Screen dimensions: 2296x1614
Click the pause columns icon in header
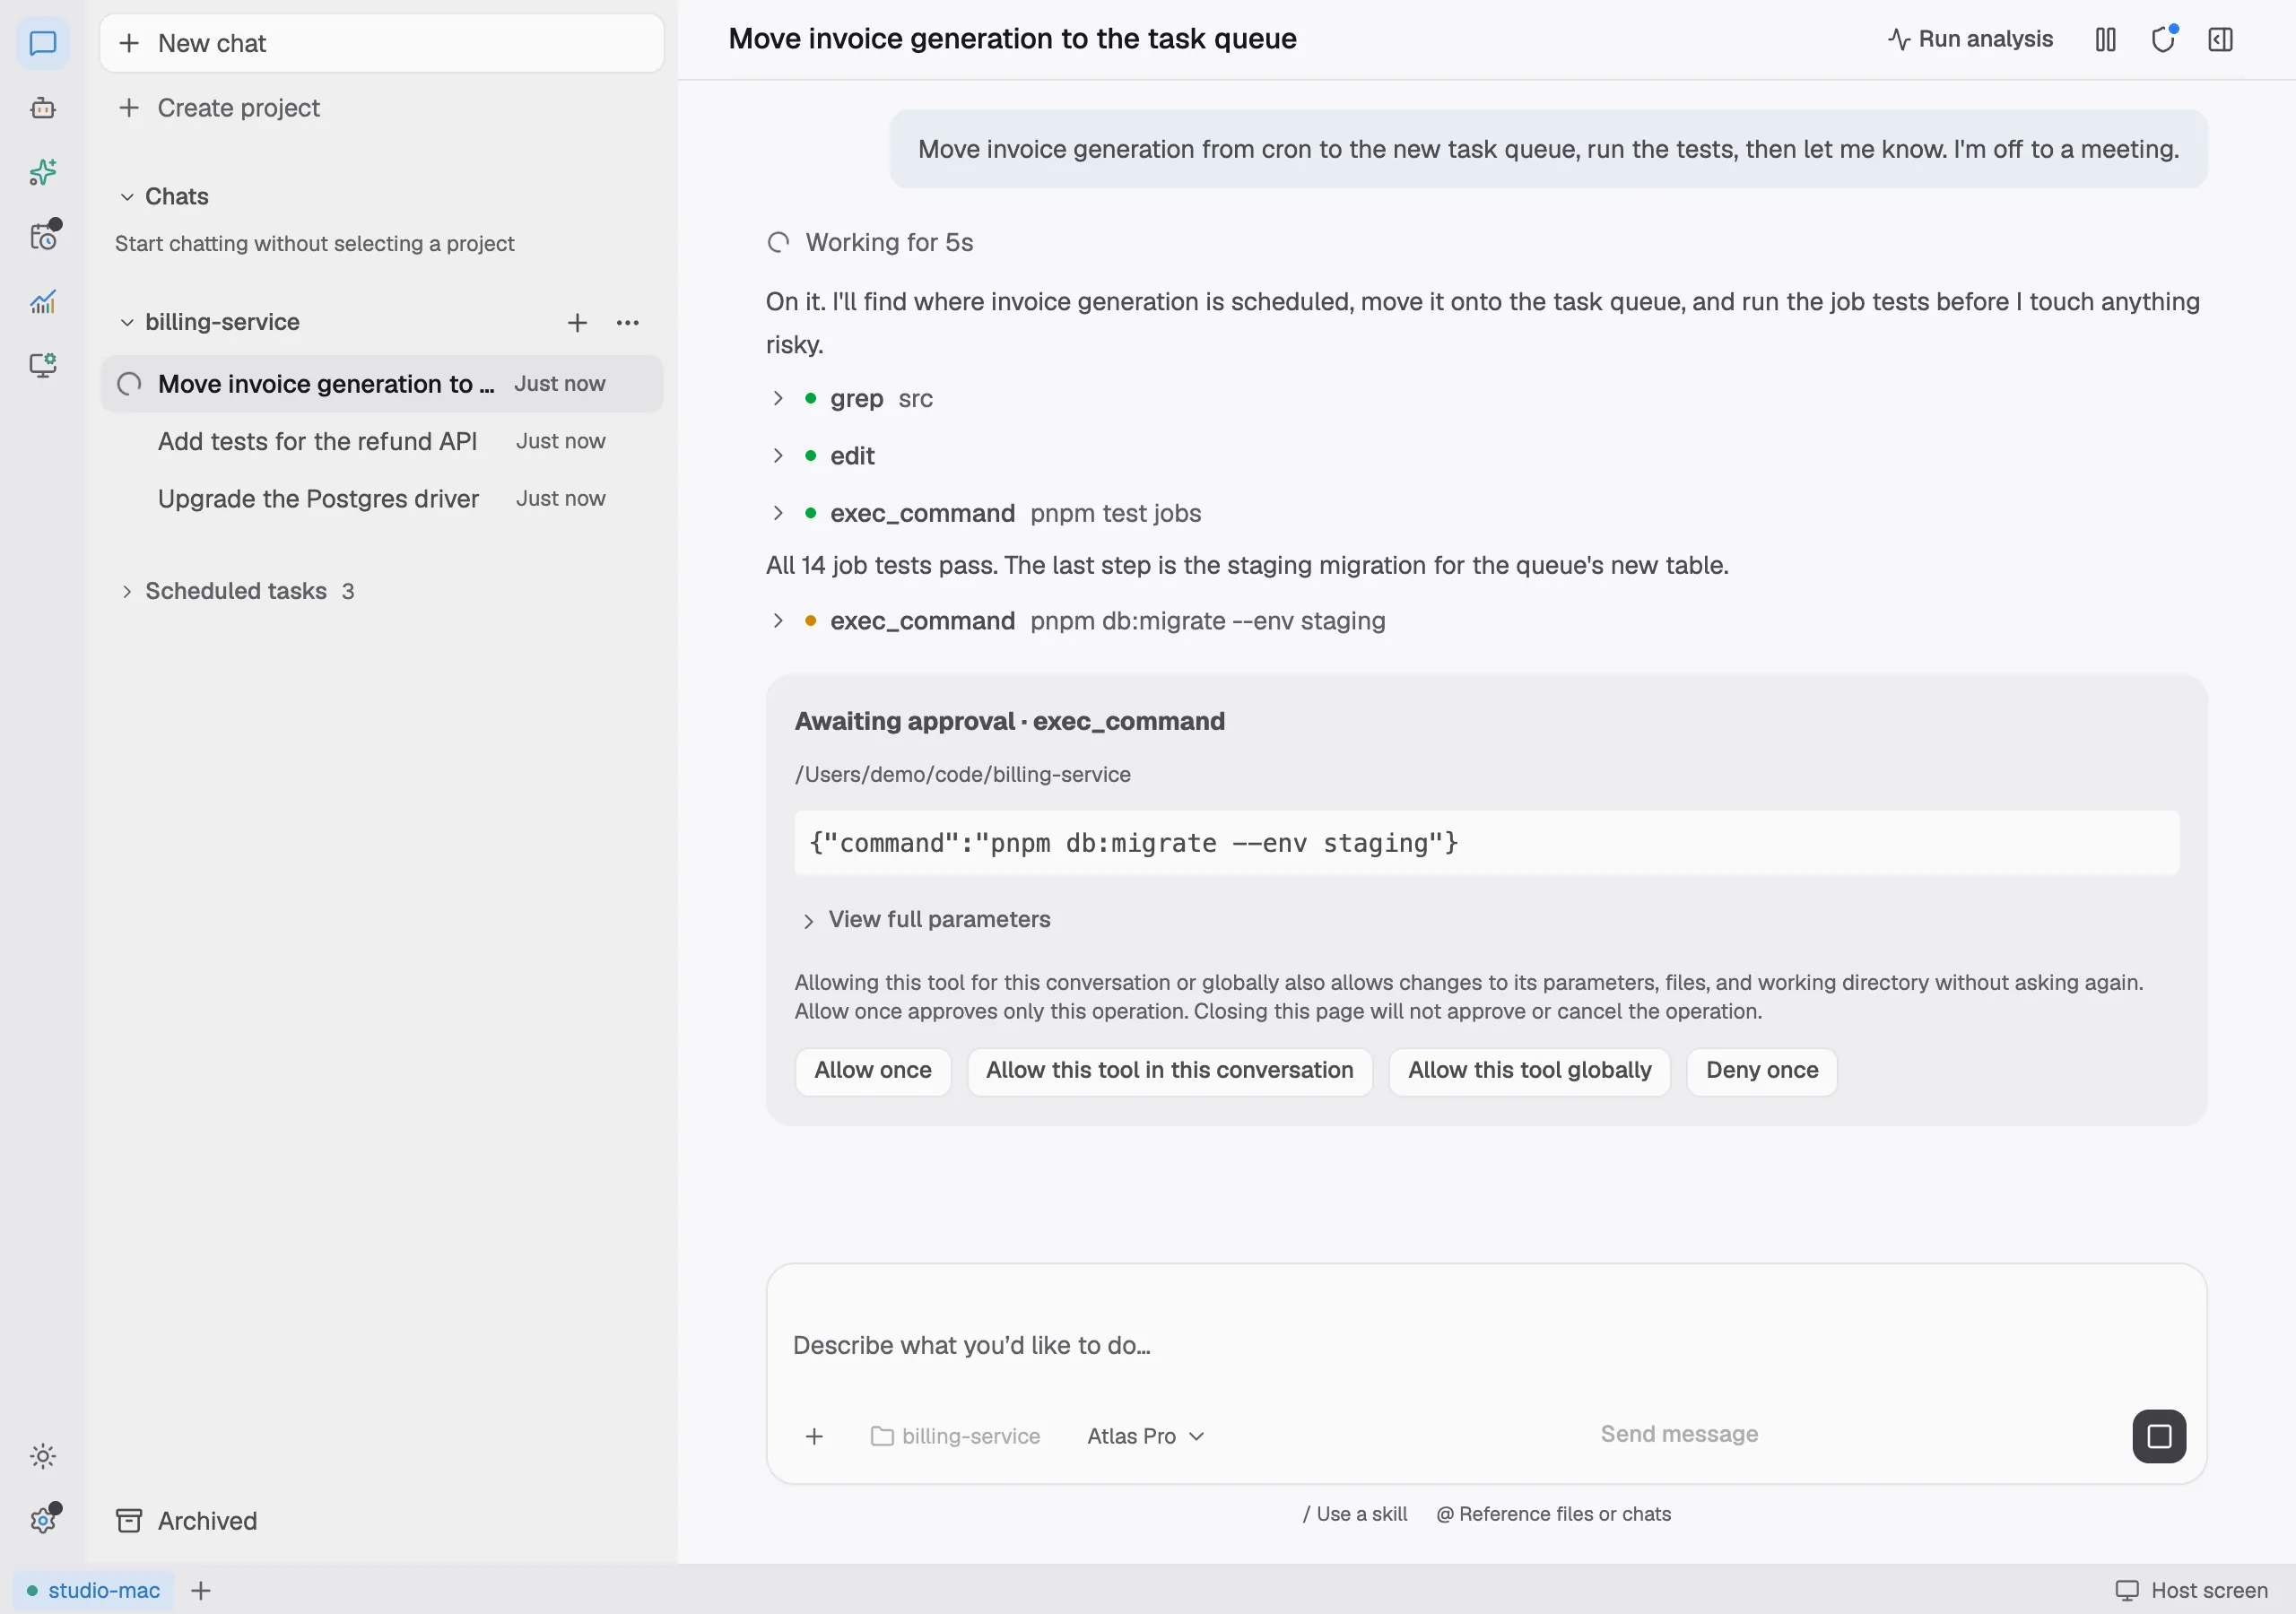click(x=2105, y=39)
